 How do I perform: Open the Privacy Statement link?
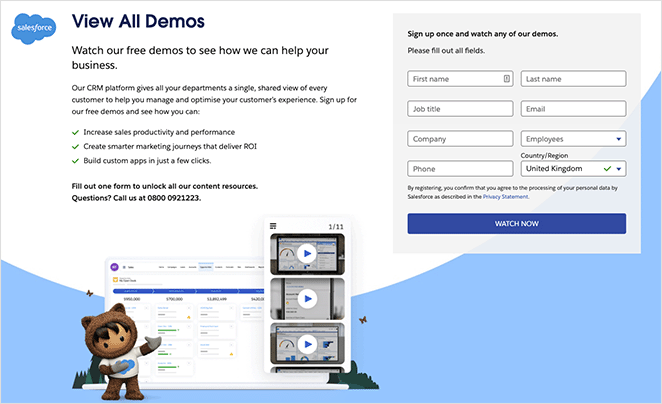[505, 197]
